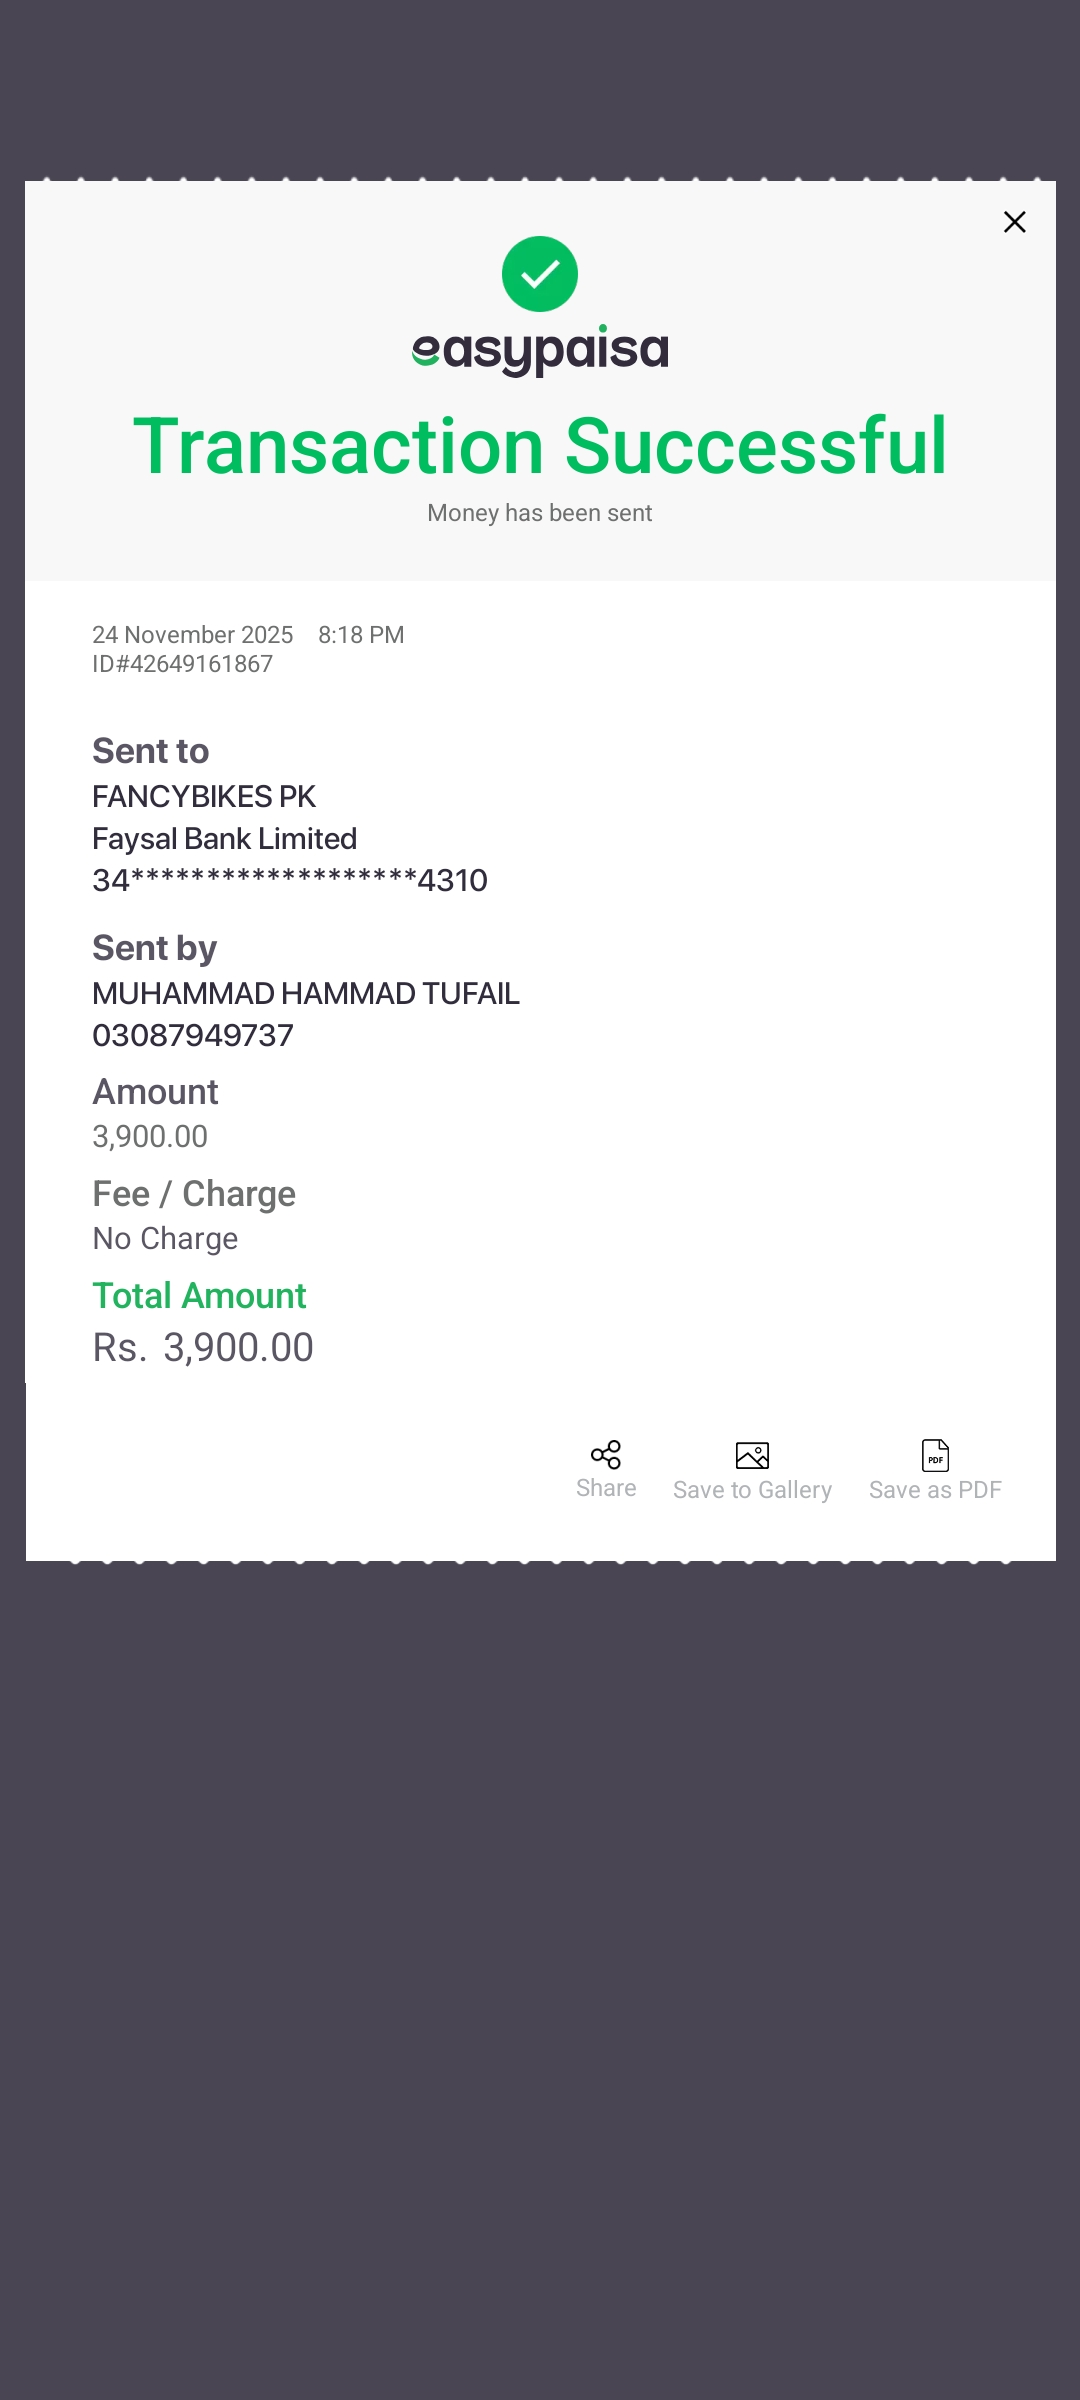
Task: Click the Rs. 3,900.00 total amount value
Action: (x=203, y=1348)
